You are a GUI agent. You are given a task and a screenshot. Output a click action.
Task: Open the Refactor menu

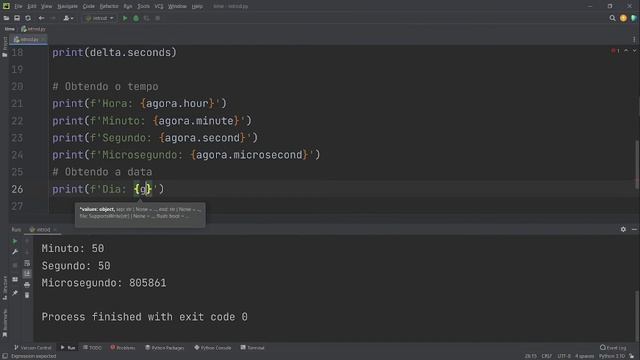pos(109,6)
